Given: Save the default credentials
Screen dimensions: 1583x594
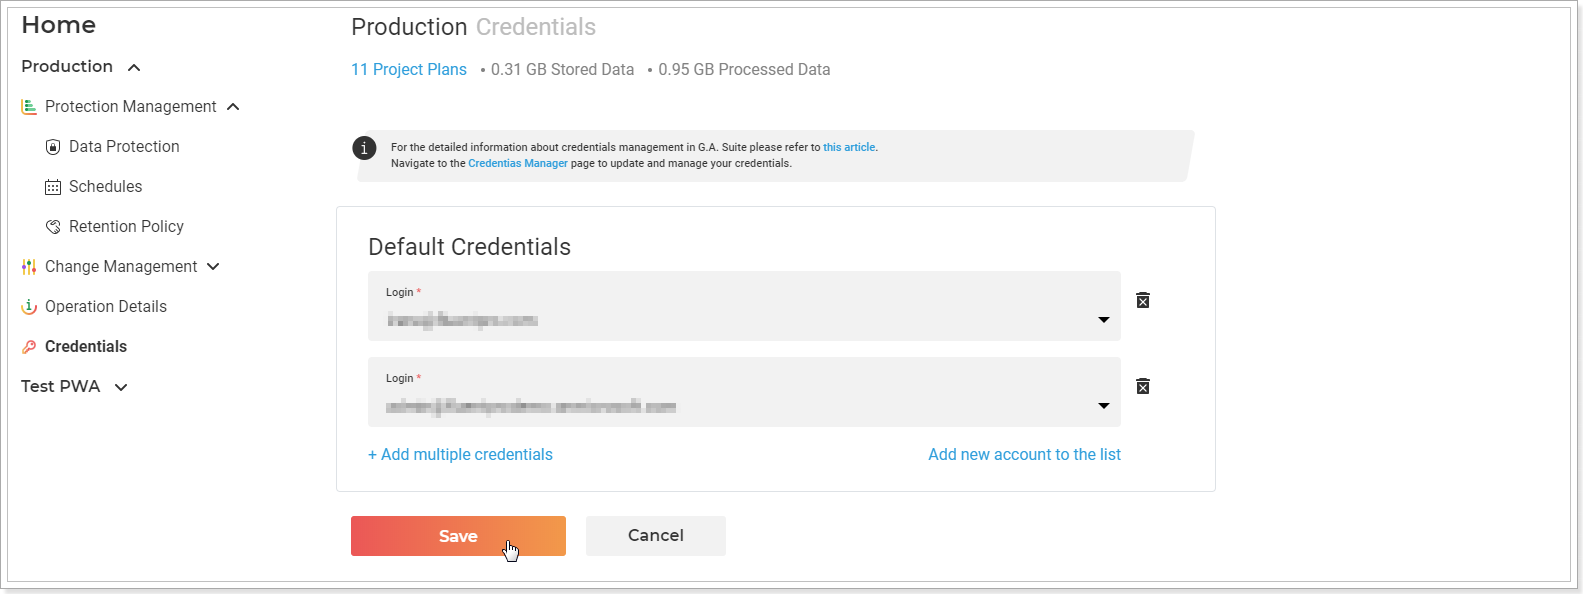Looking at the screenshot, I should (458, 536).
